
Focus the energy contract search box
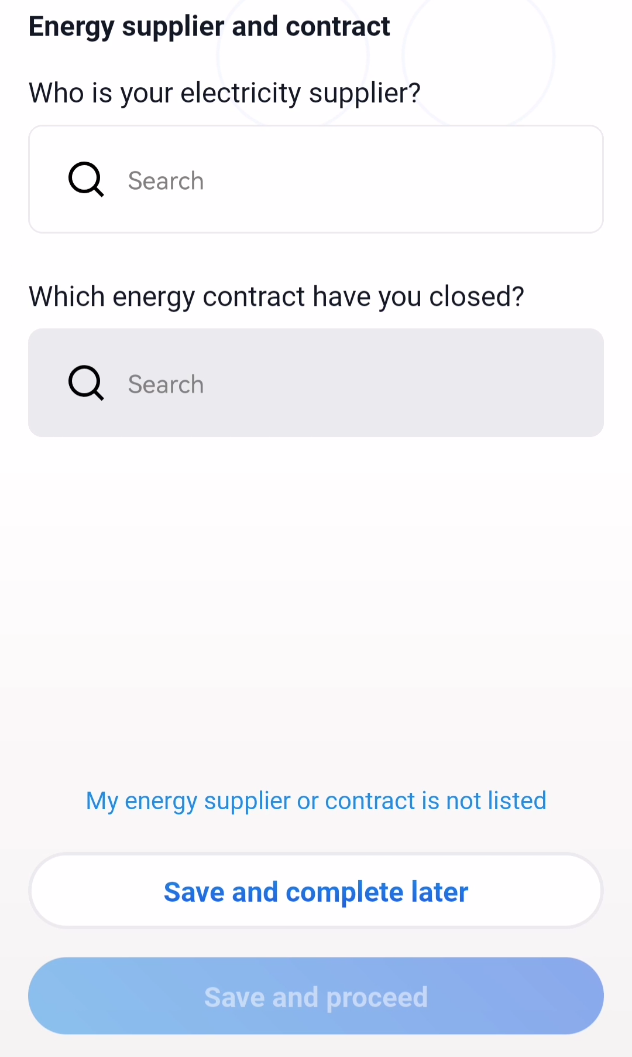pos(315,383)
